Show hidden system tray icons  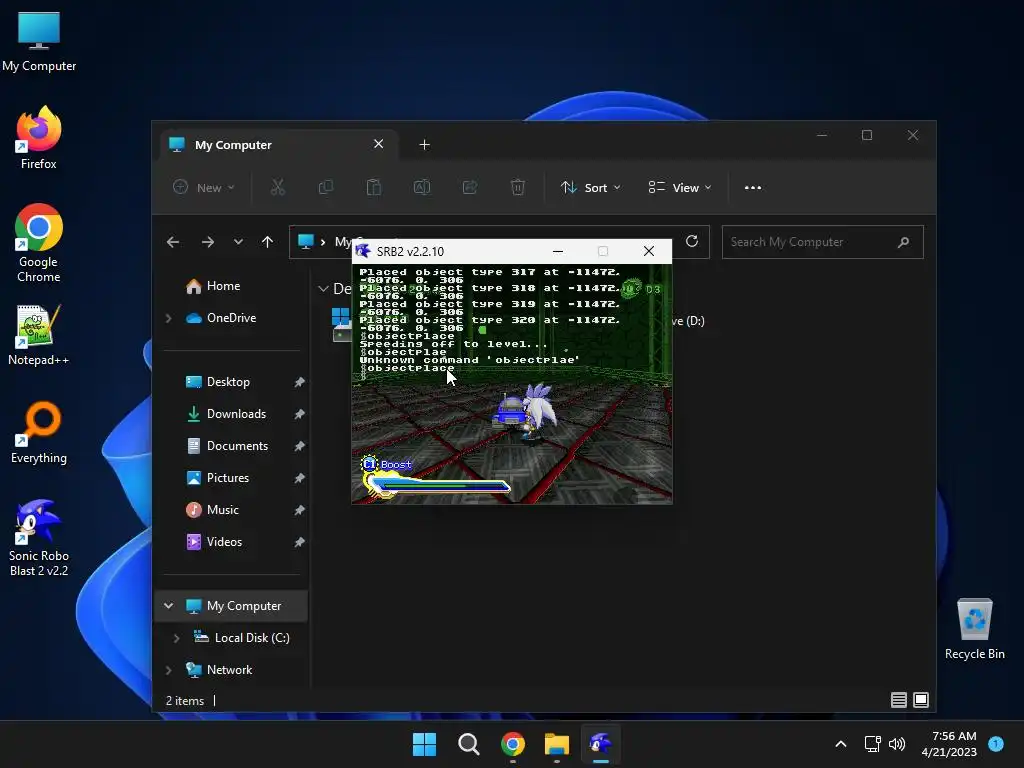(841, 744)
